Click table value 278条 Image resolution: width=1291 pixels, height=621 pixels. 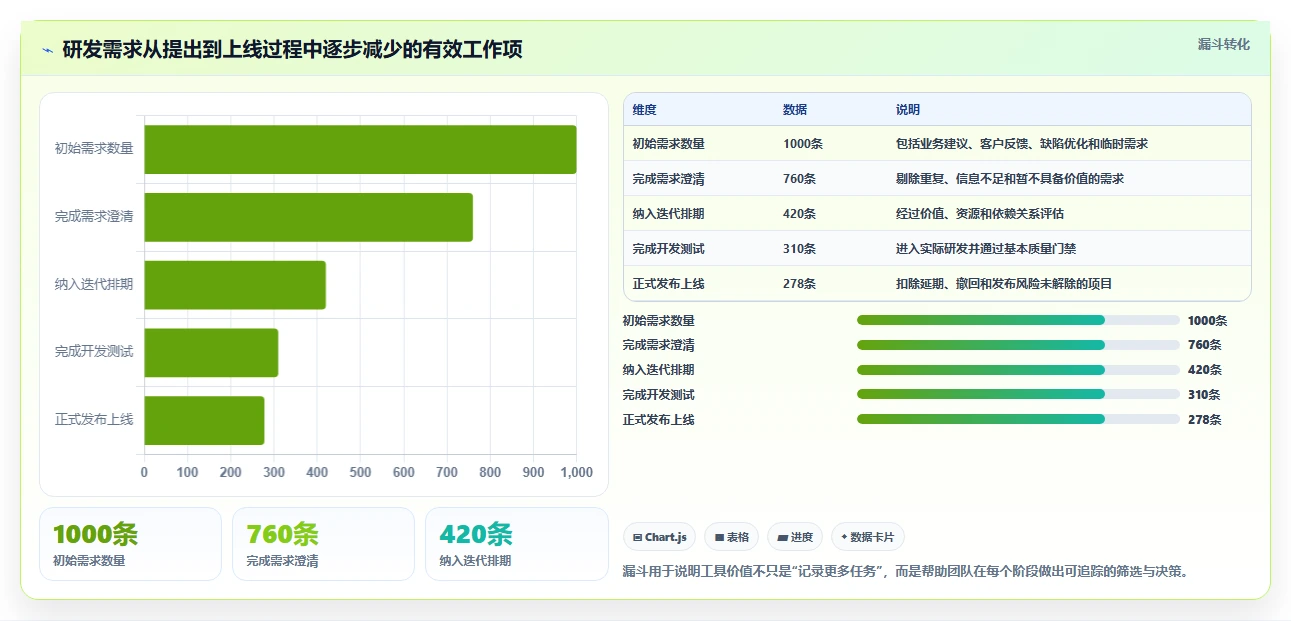(800, 284)
